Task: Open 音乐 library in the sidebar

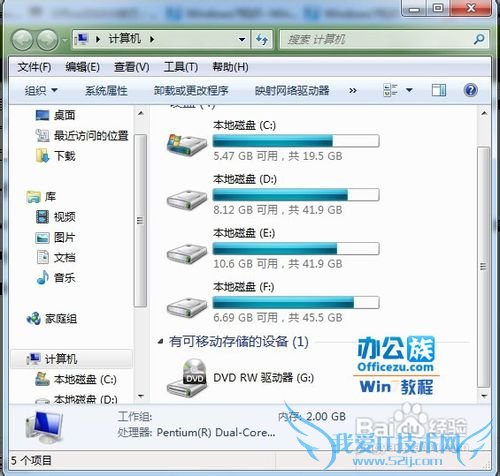Action: (x=65, y=278)
